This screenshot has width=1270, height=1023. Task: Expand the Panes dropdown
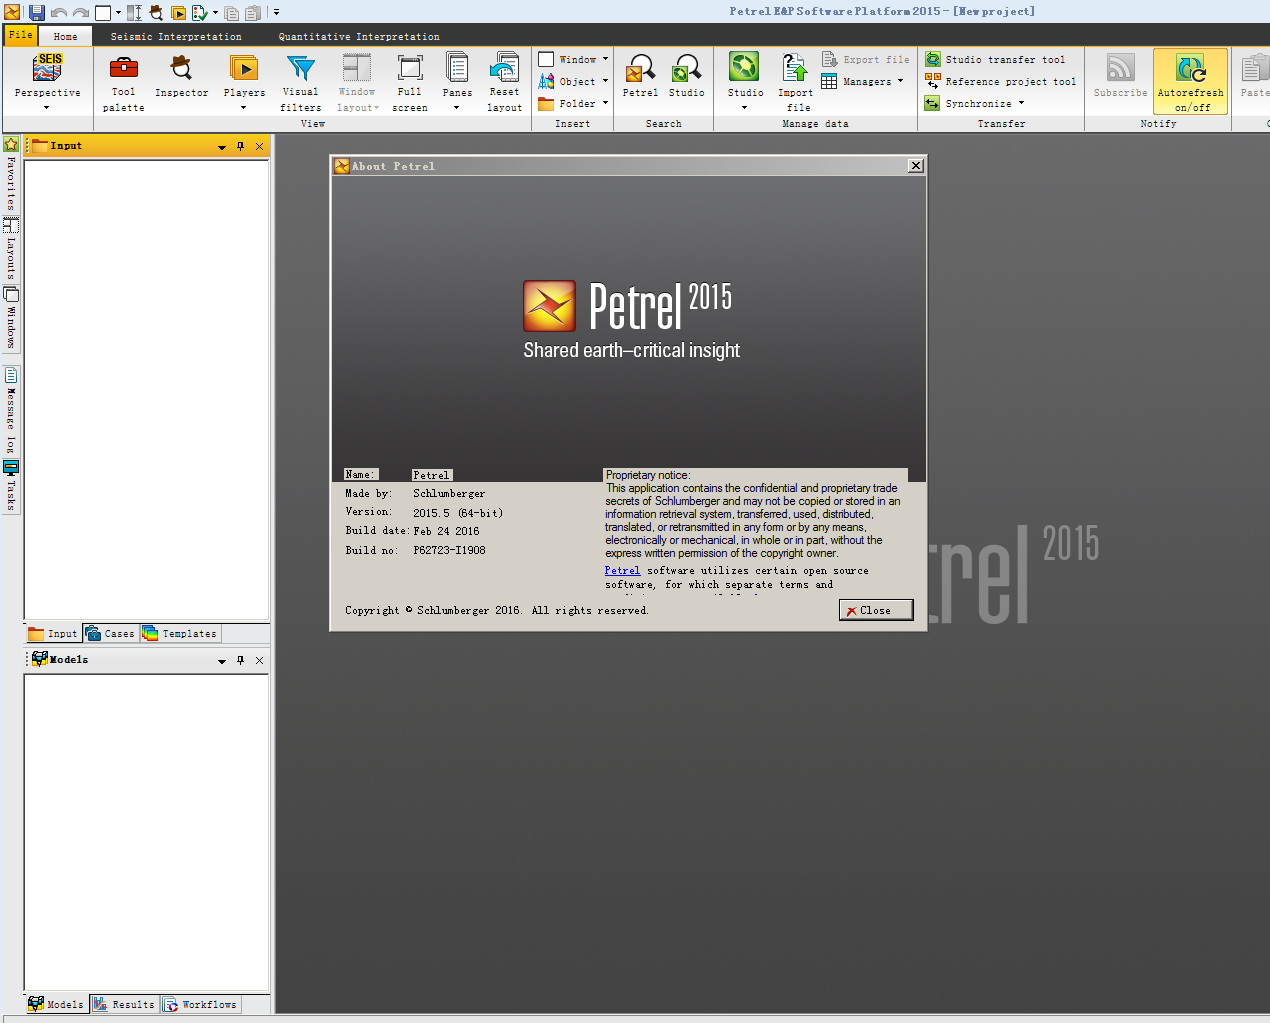coord(457,82)
